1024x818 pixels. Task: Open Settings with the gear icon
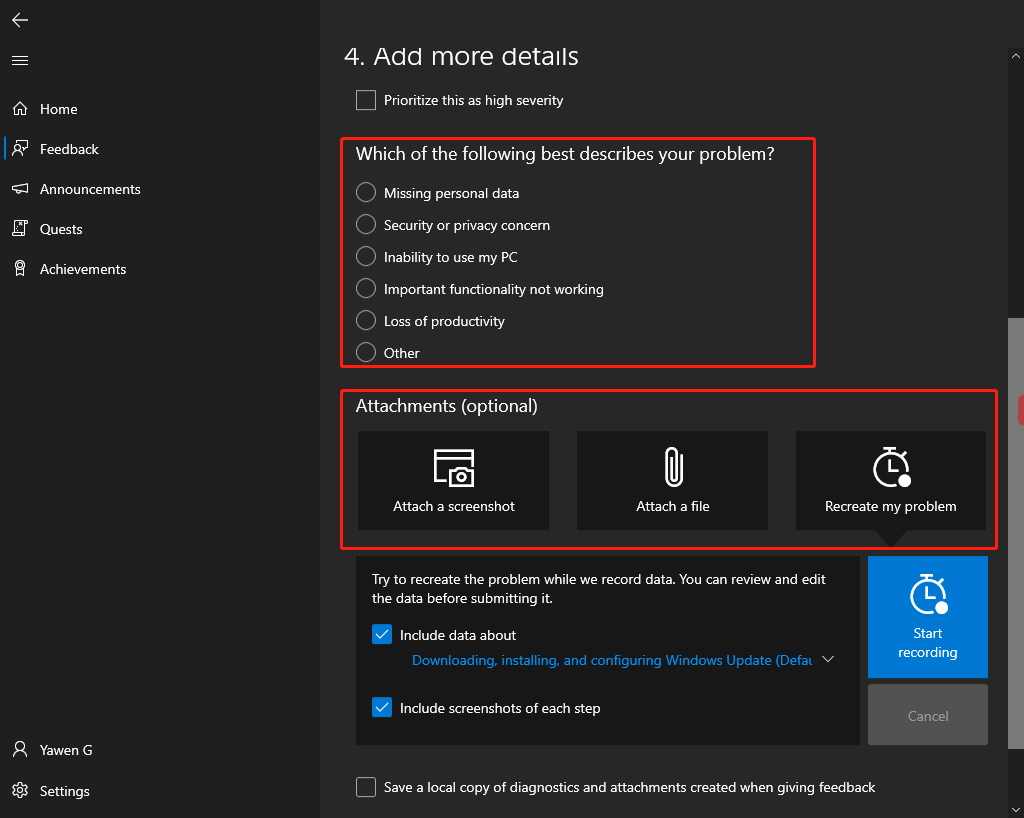pyautogui.click(x=20, y=791)
